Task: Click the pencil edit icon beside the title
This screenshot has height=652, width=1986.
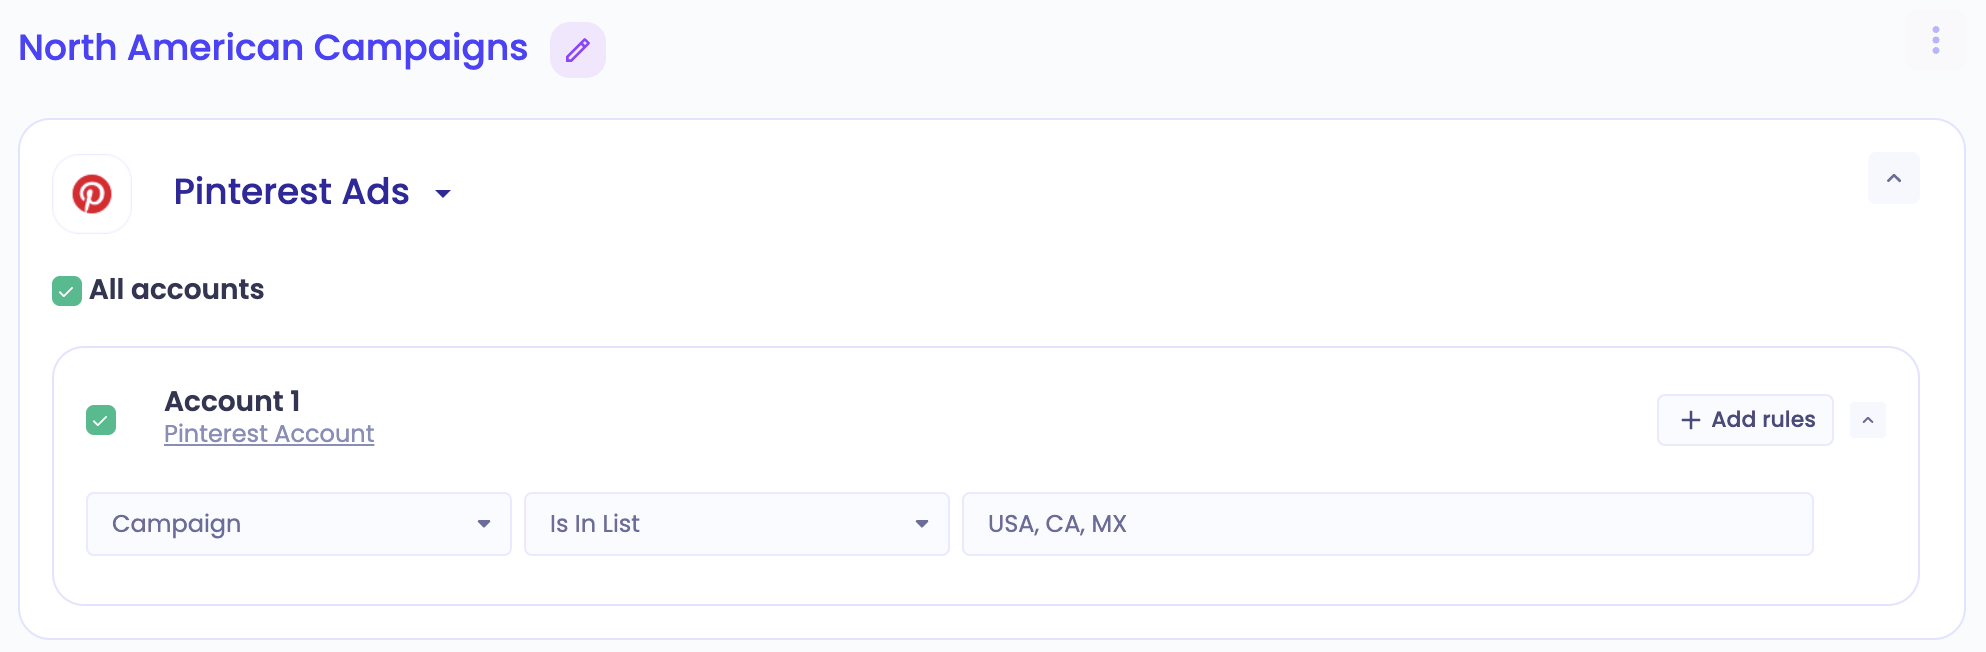Action: (578, 50)
